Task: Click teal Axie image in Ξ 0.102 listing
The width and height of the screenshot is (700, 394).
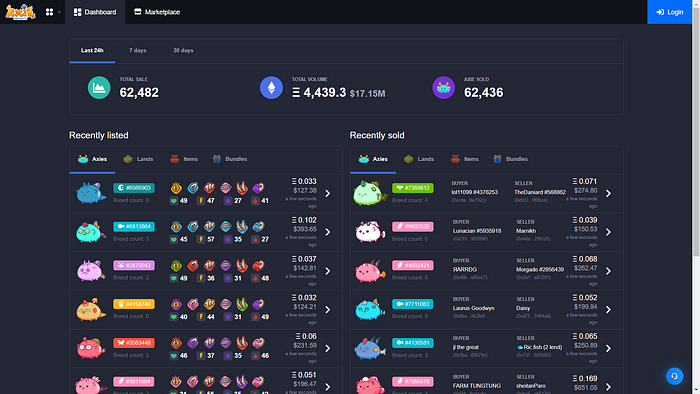Action: [91, 232]
